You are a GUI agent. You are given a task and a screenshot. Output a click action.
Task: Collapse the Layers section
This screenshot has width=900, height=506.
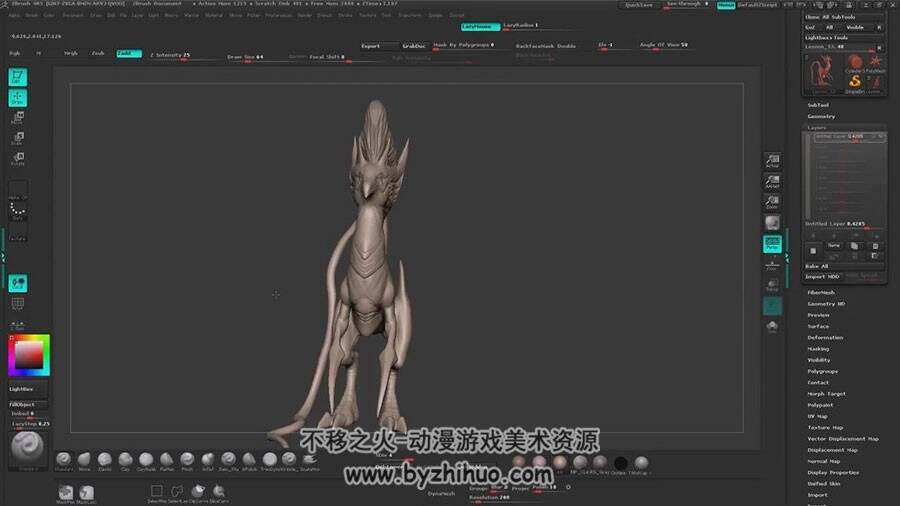(816, 128)
